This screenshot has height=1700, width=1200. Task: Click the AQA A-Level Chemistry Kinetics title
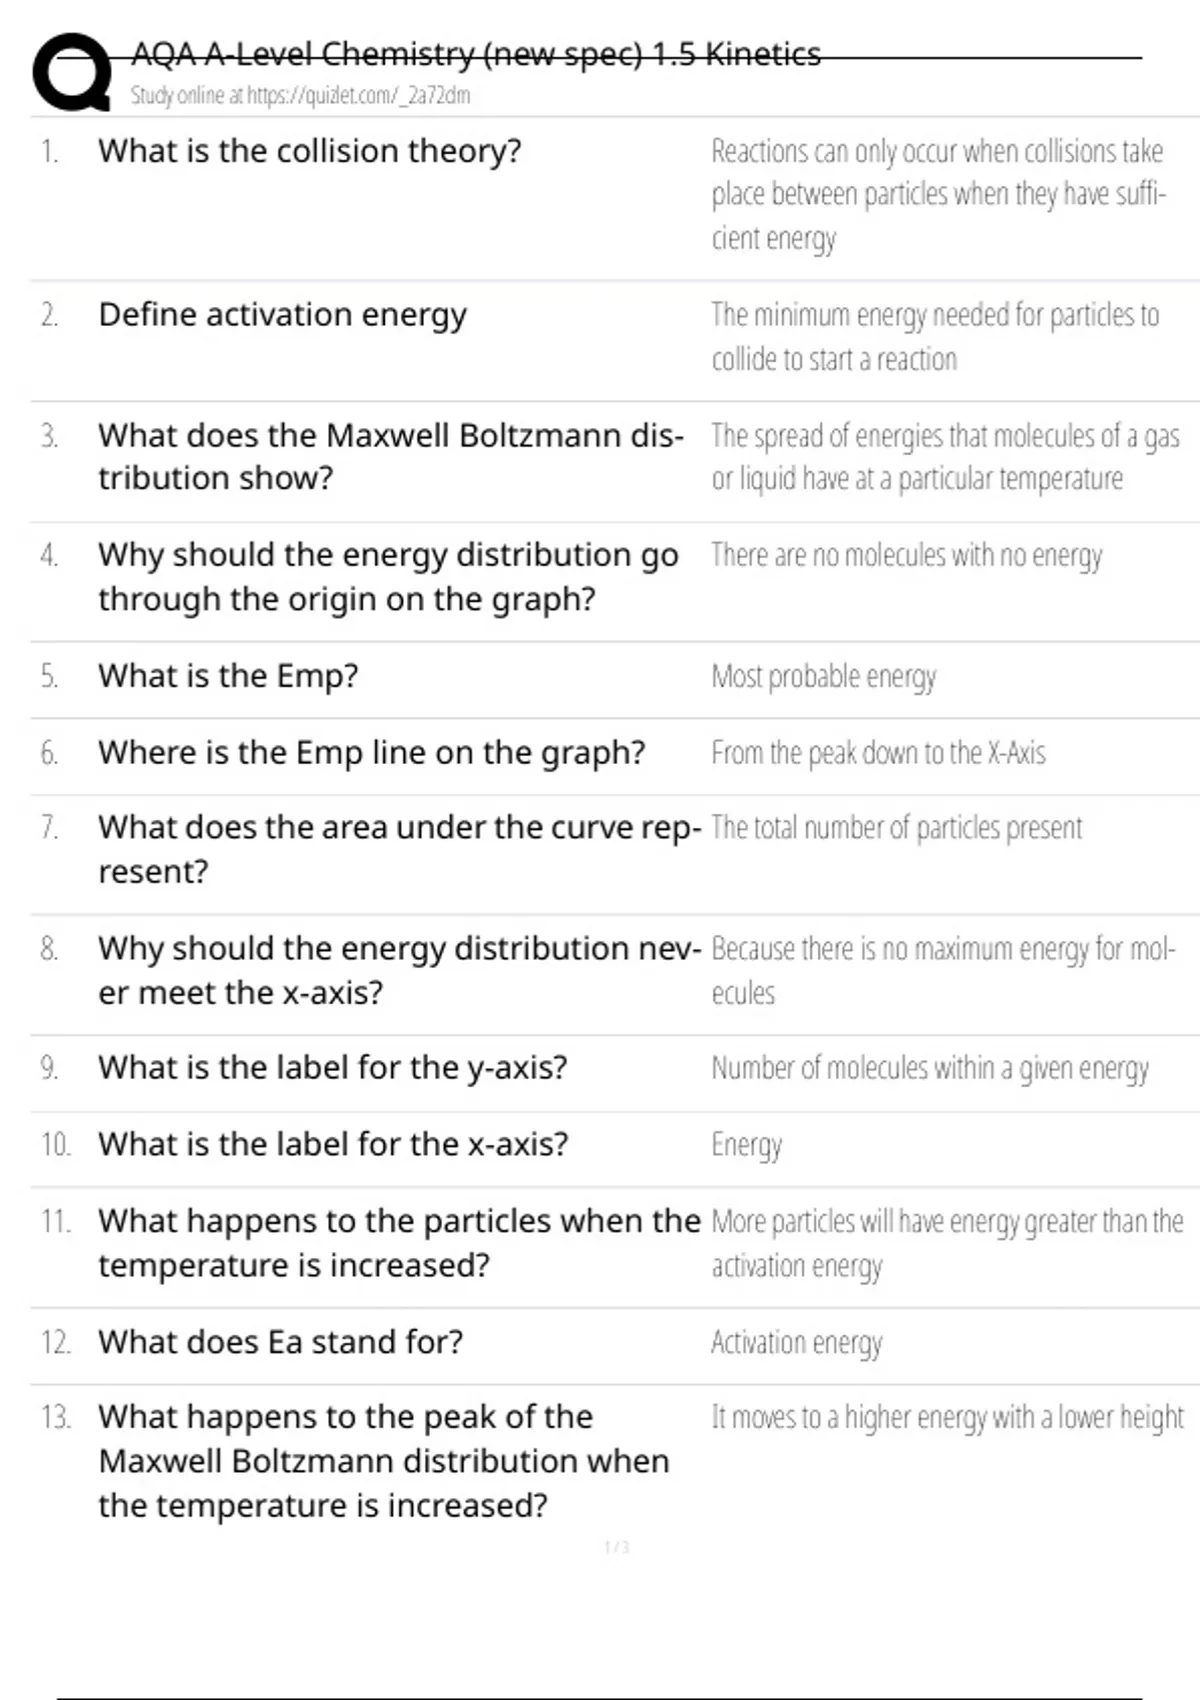point(476,54)
